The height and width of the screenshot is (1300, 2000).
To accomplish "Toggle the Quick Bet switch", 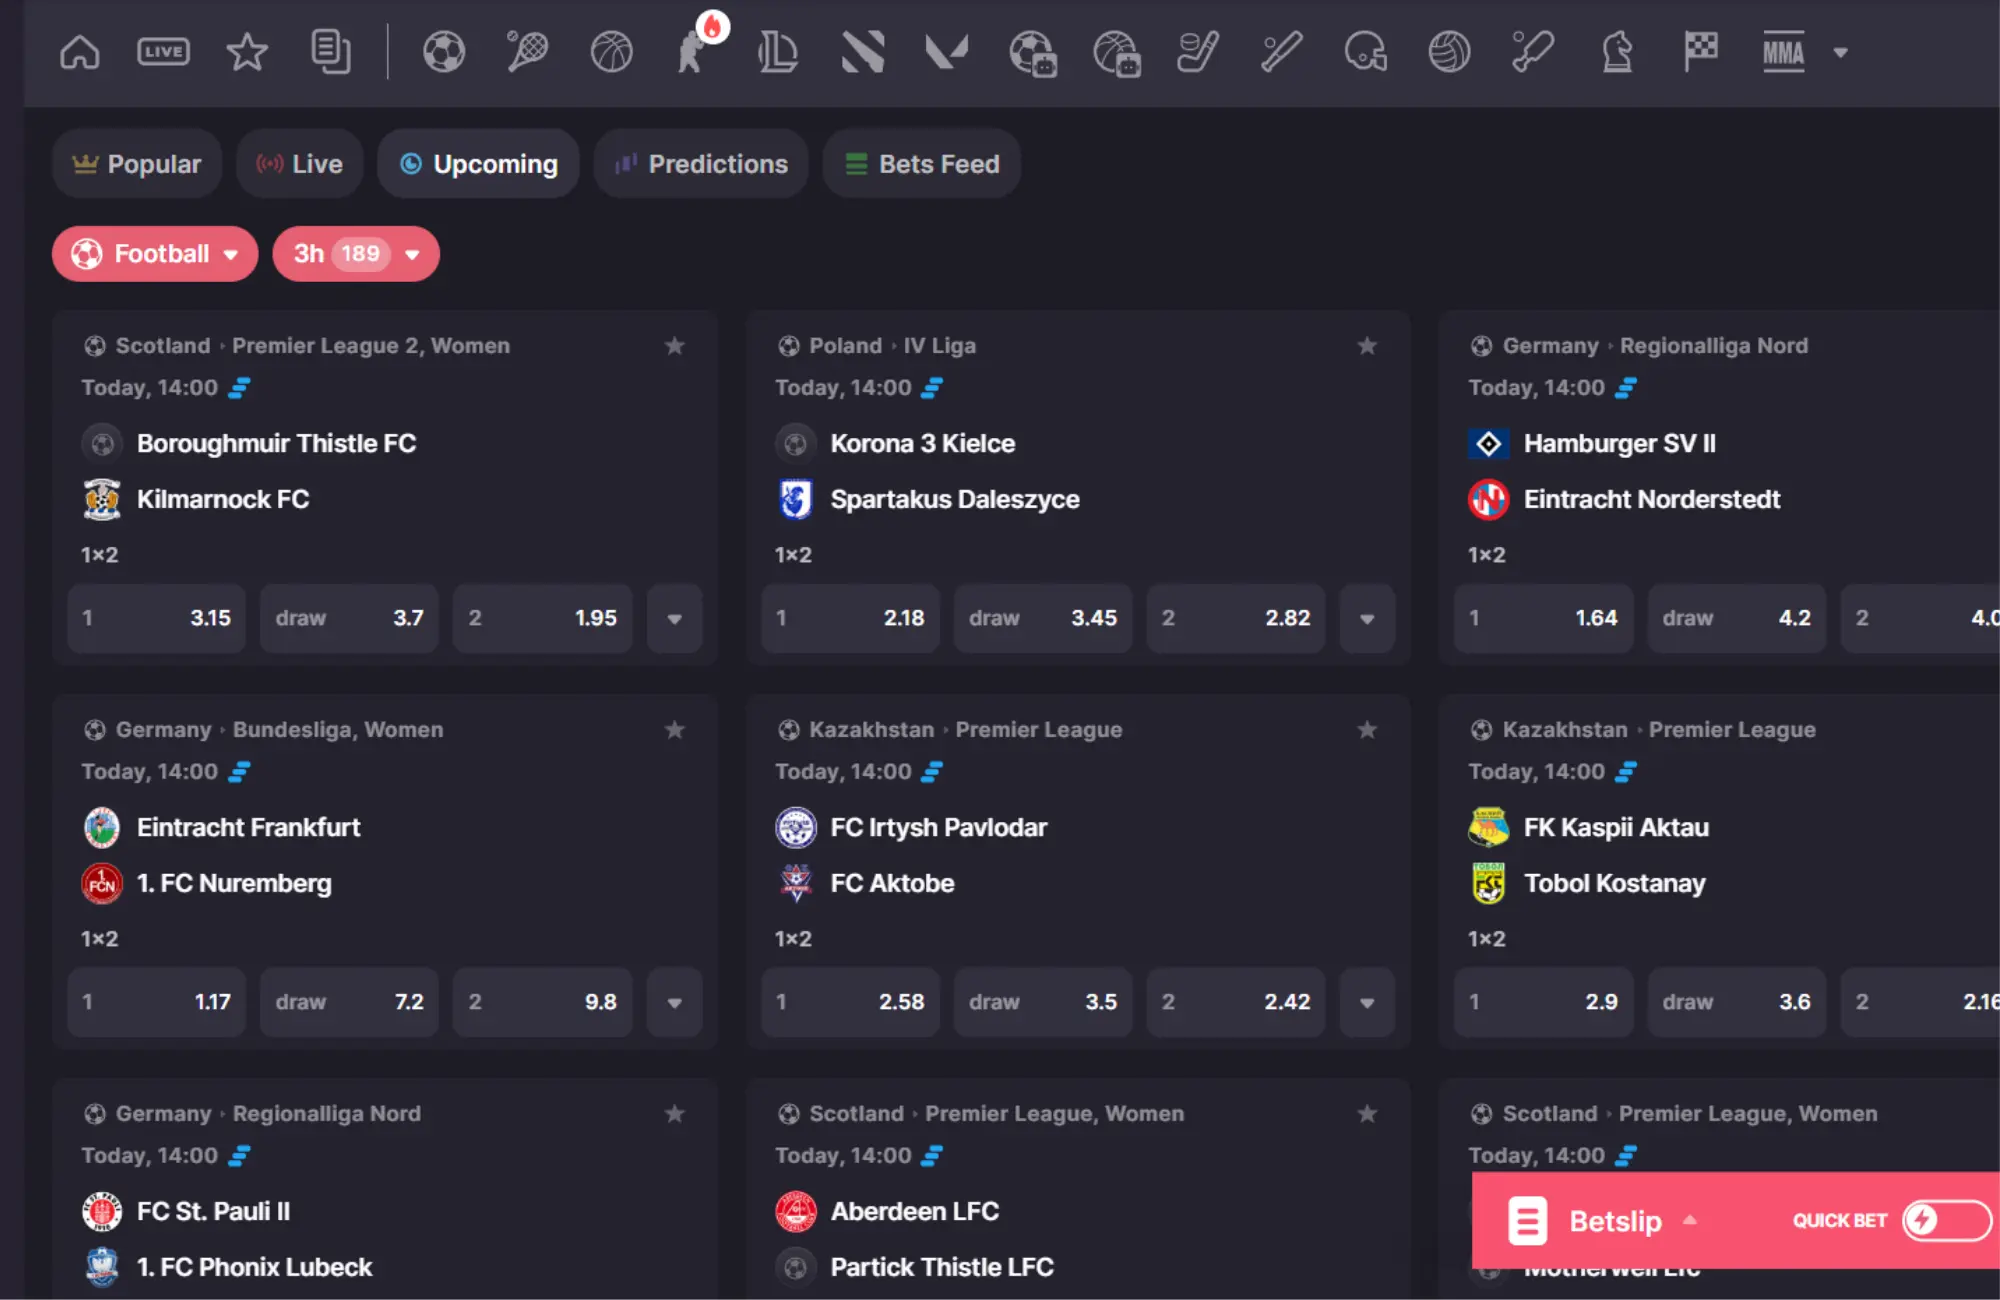I will click(x=1946, y=1220).
